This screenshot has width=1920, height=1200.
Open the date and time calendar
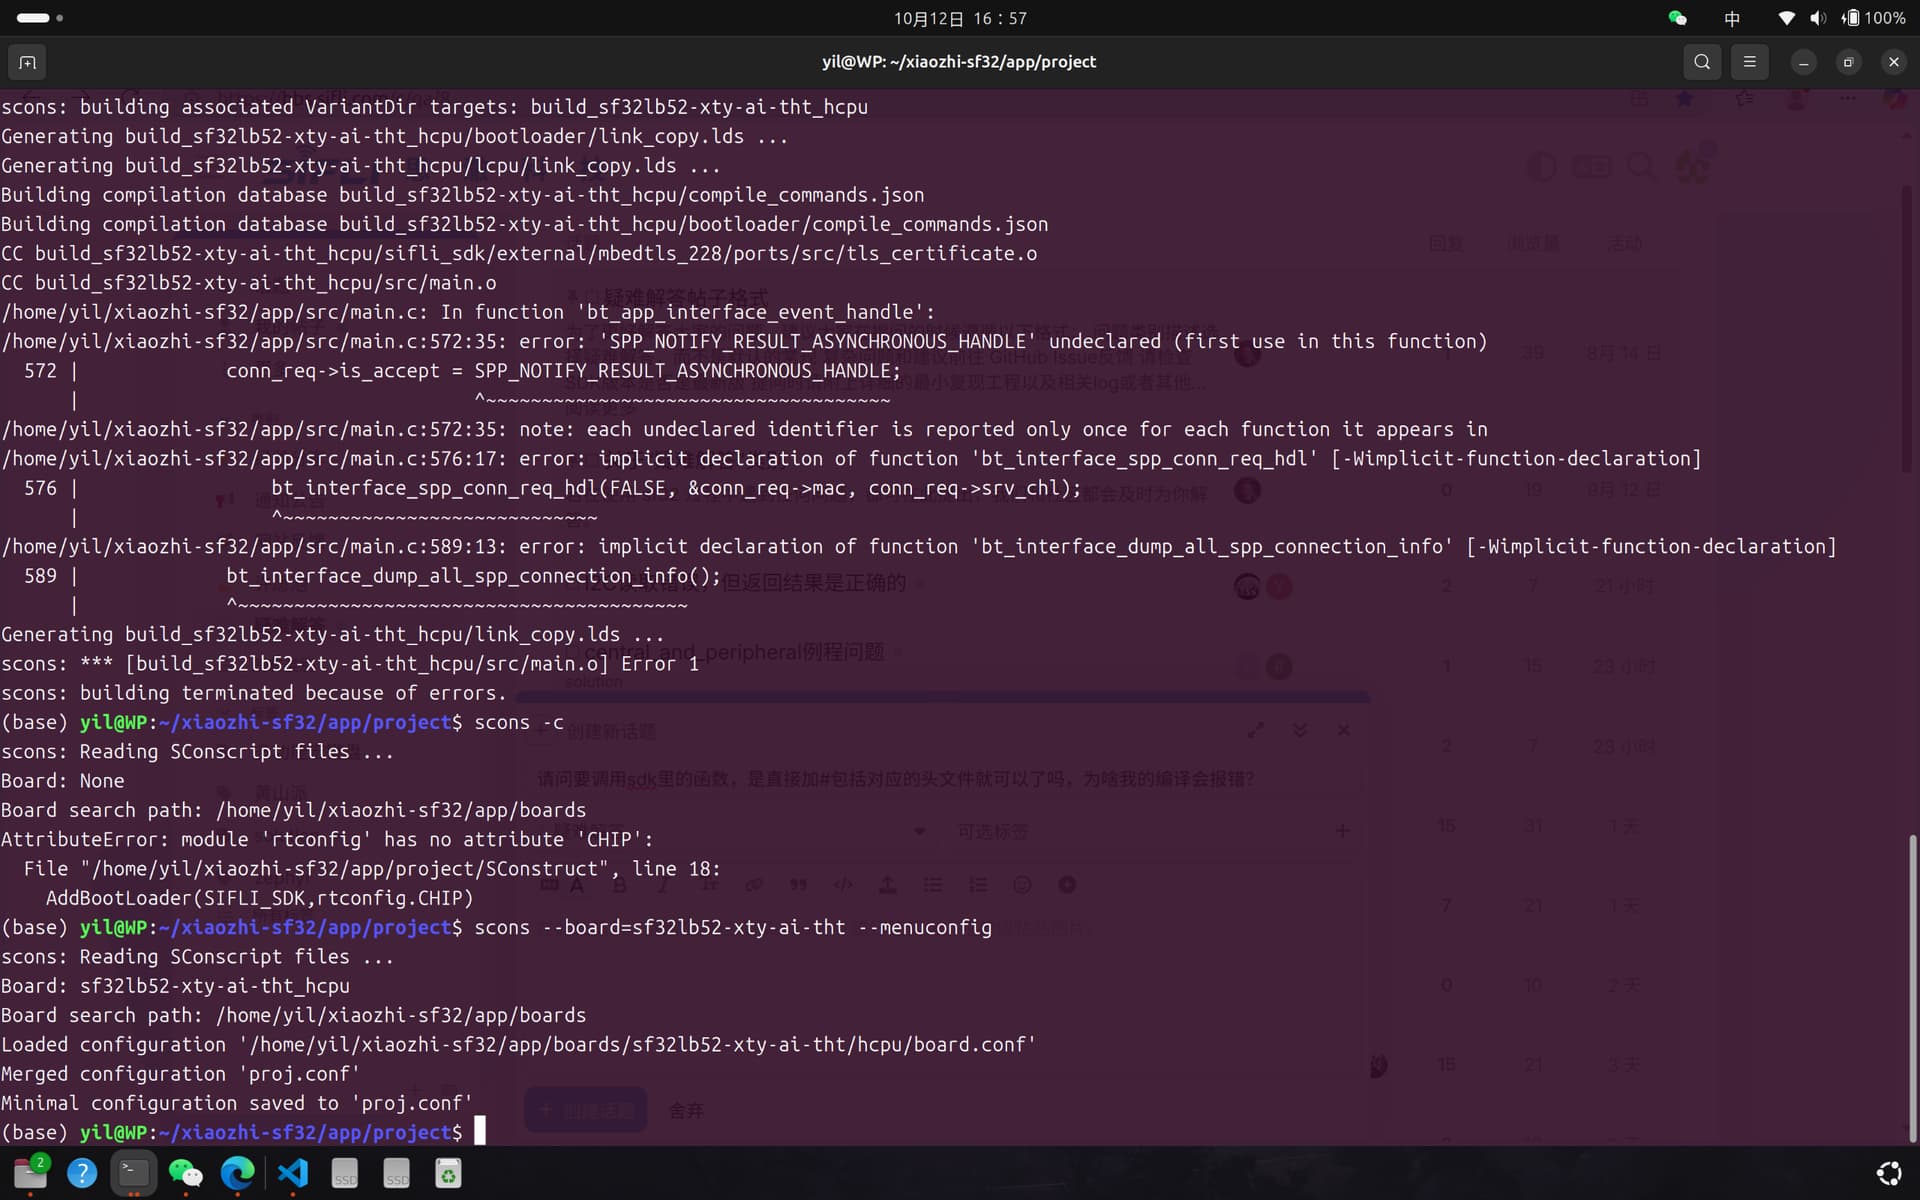(959, 18)
